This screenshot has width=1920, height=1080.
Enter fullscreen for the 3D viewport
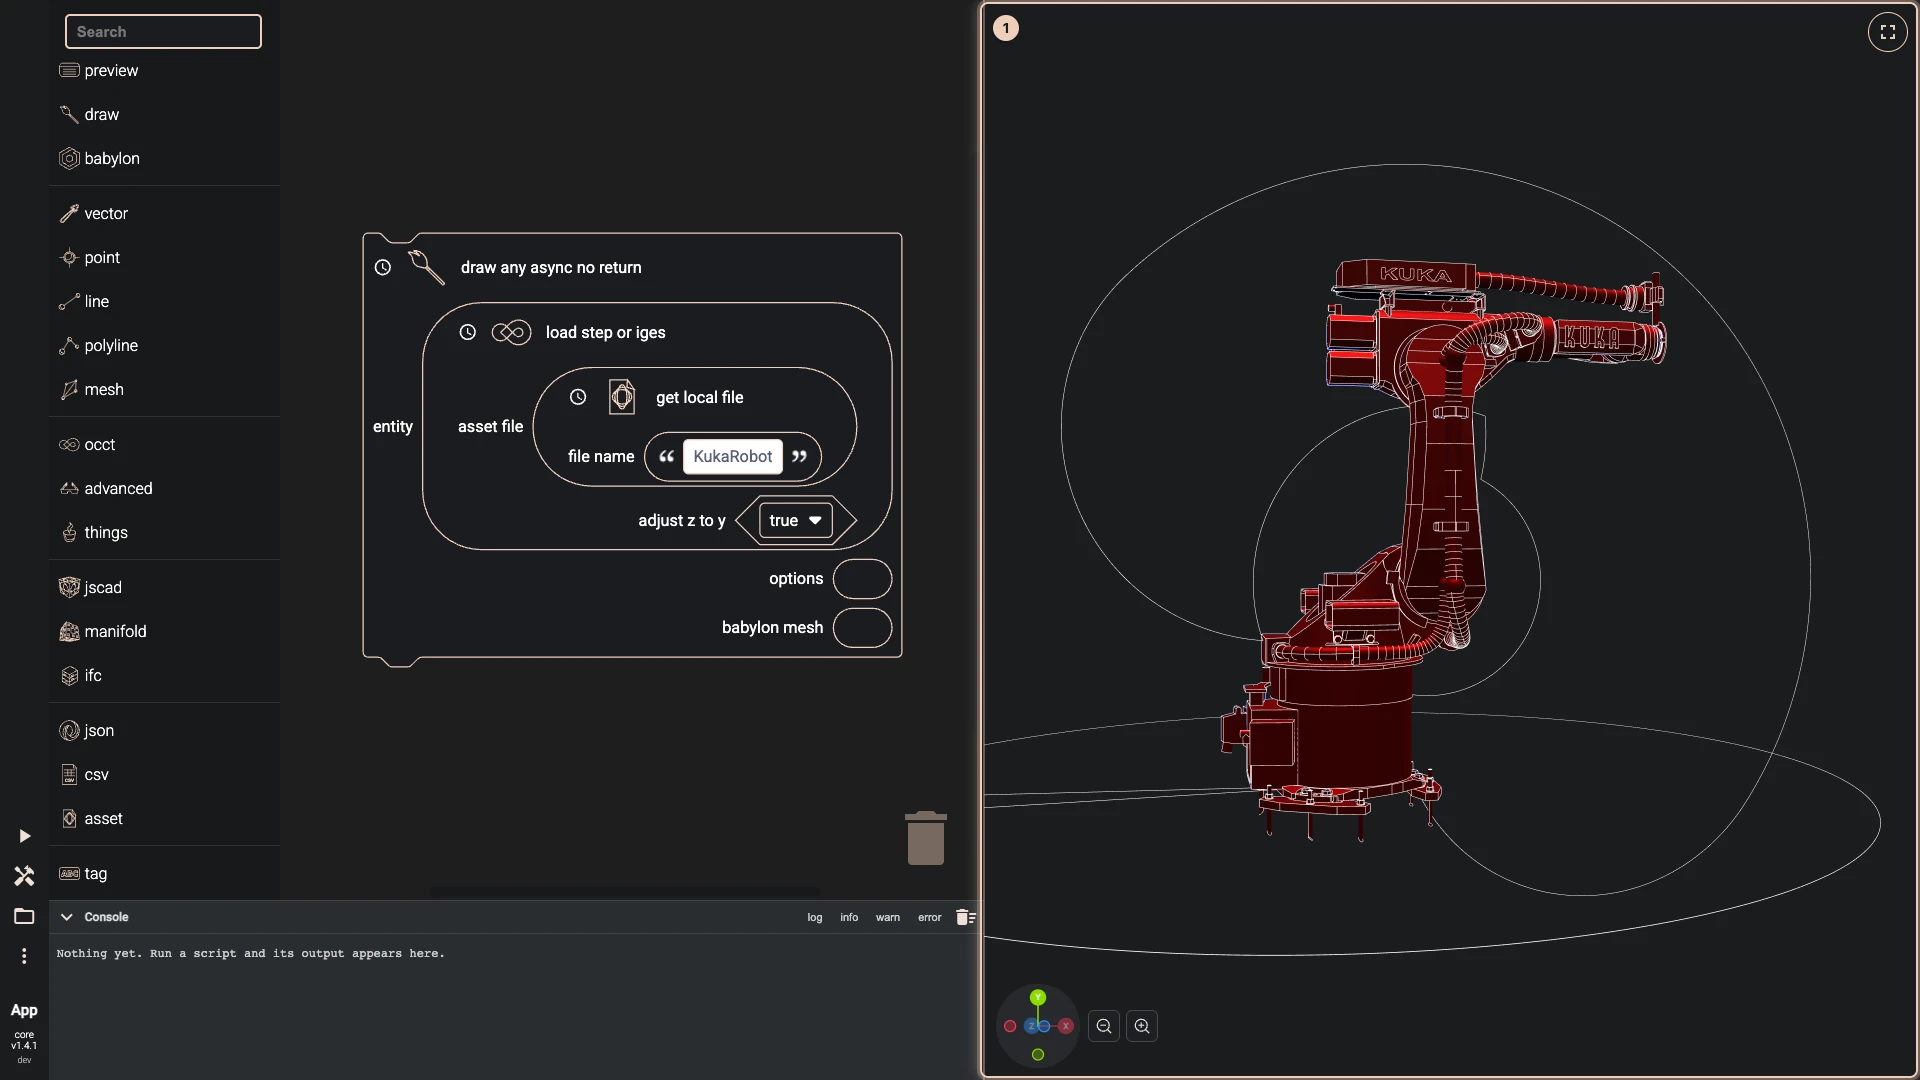click(1887, 32)
